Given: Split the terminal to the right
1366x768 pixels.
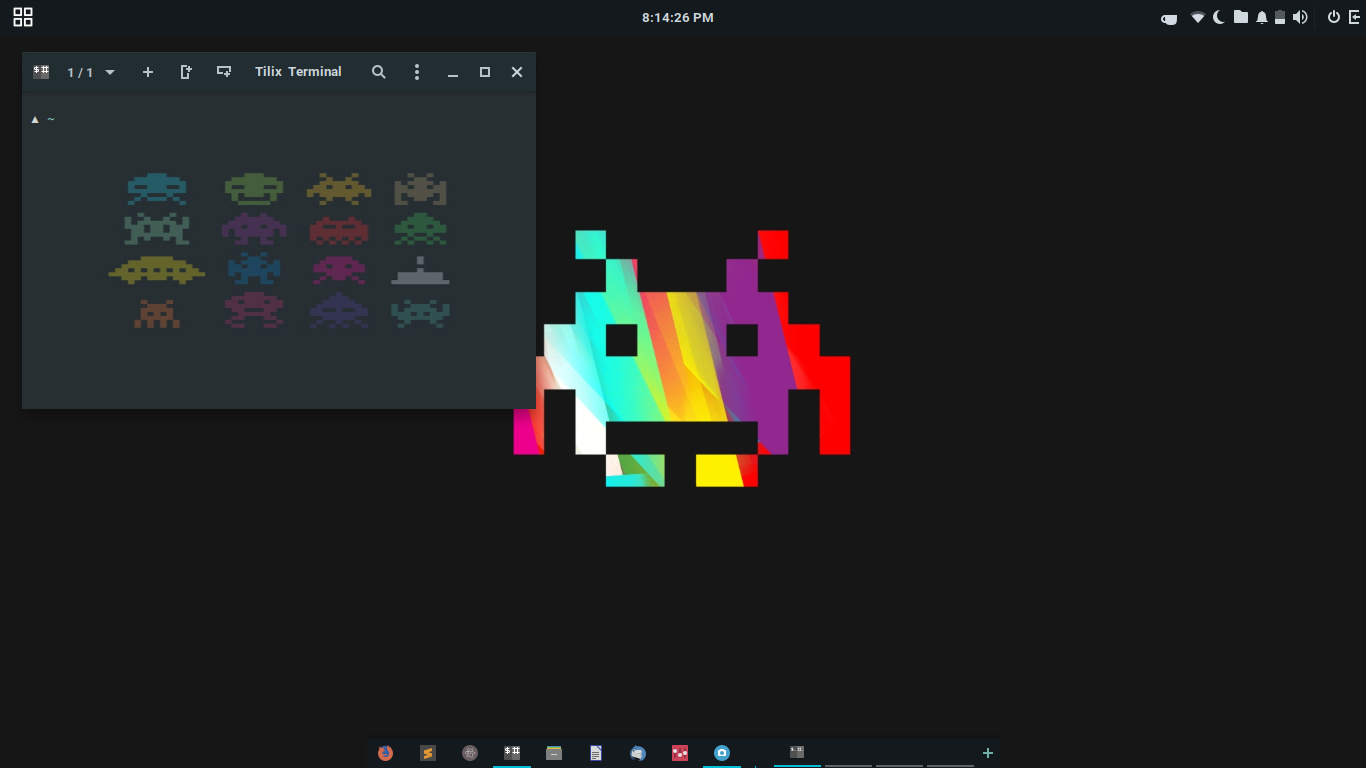Looking at the screenshot, I should [185, 71].
